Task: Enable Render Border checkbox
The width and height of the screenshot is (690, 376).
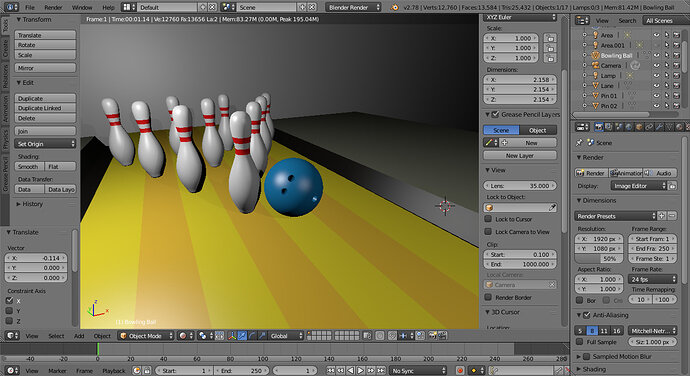Action: (x=488, y=297)
